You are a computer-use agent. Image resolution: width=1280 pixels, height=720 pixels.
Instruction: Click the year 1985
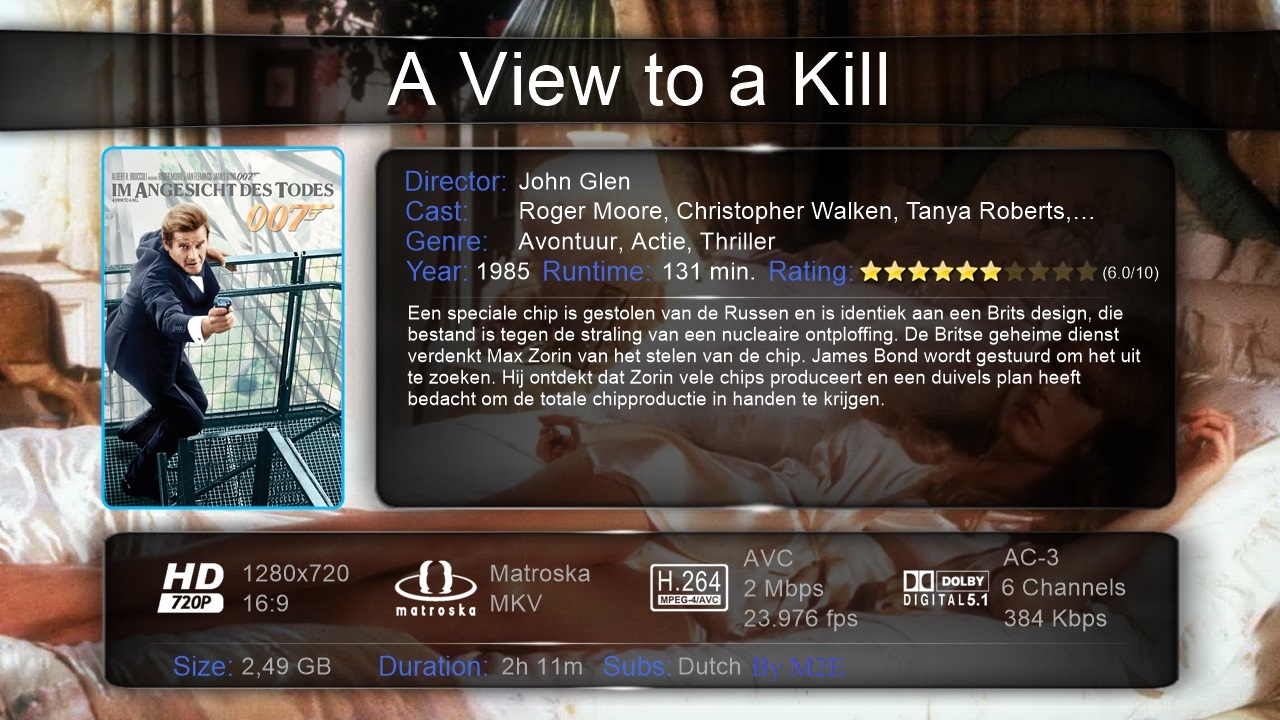click(503, 272)
